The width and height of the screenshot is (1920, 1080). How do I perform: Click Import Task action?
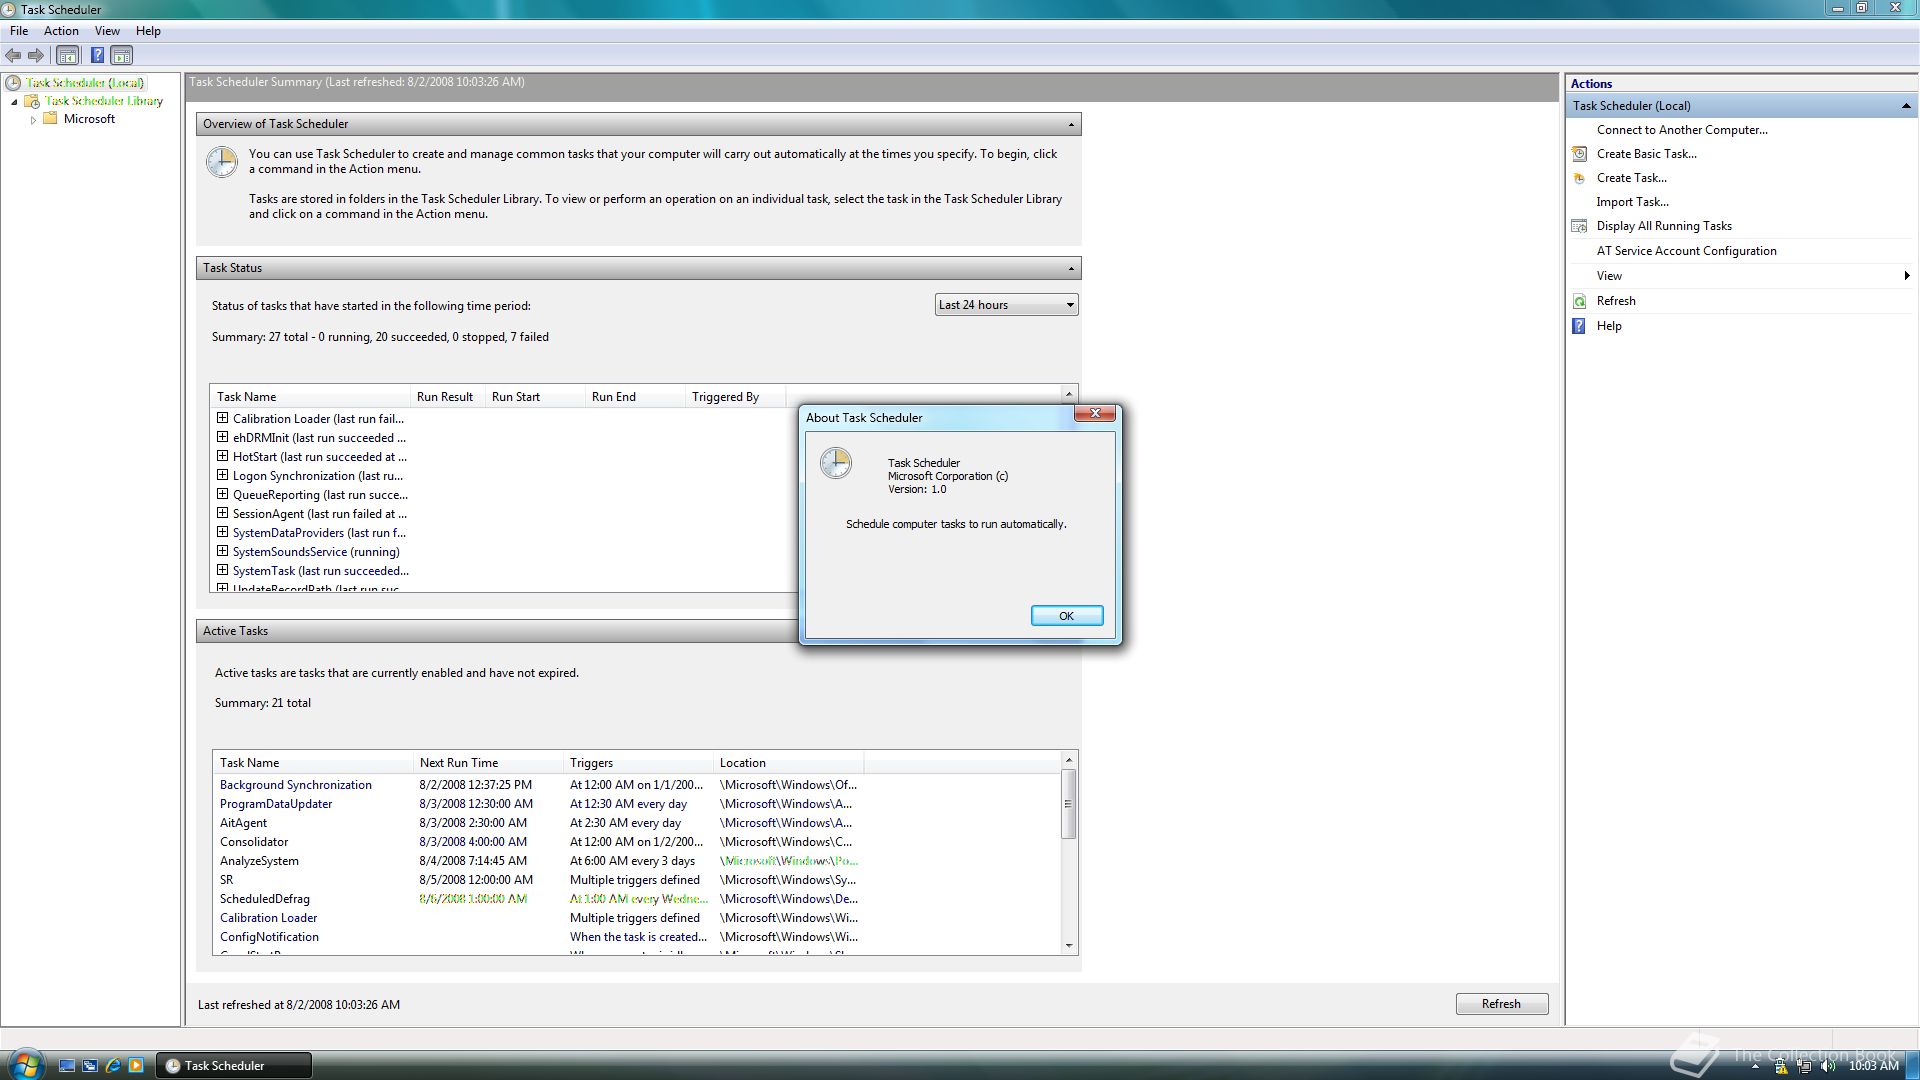[1632, 202]
